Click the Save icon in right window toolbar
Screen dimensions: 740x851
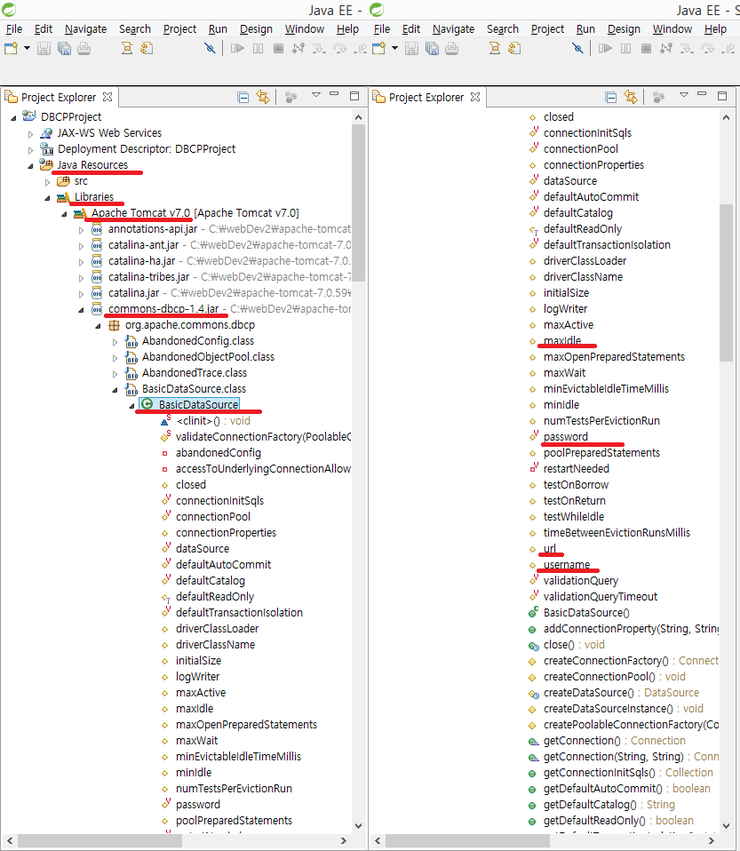(413, 48)
